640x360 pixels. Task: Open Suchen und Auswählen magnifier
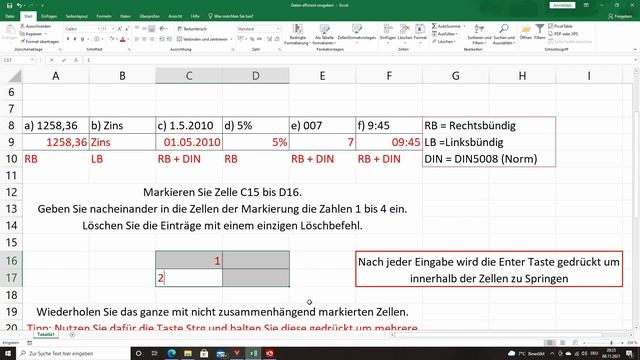point(504,34)
